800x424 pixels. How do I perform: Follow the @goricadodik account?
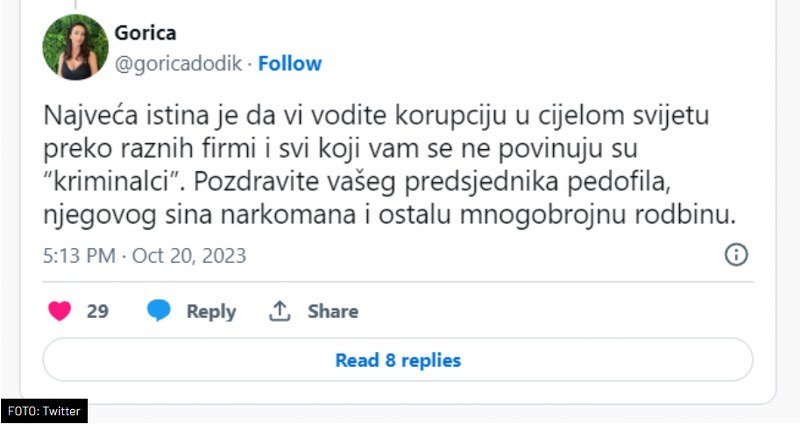click(290, 63)
